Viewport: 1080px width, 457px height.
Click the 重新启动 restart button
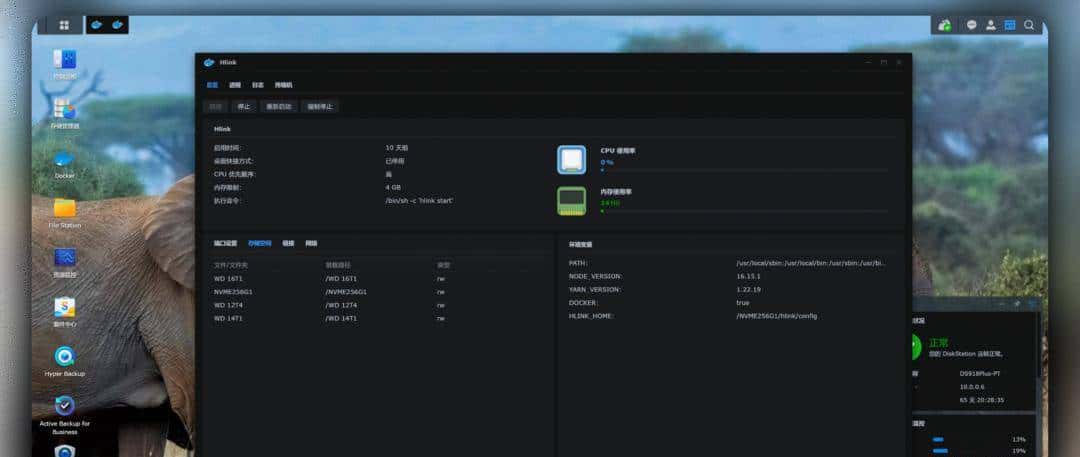[278, 106]
